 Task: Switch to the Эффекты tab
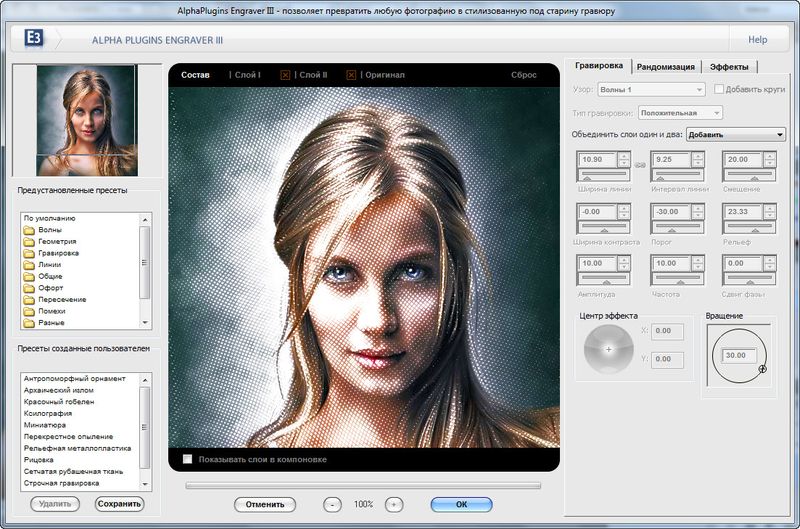pyautogui.click(x=730, y=66)
